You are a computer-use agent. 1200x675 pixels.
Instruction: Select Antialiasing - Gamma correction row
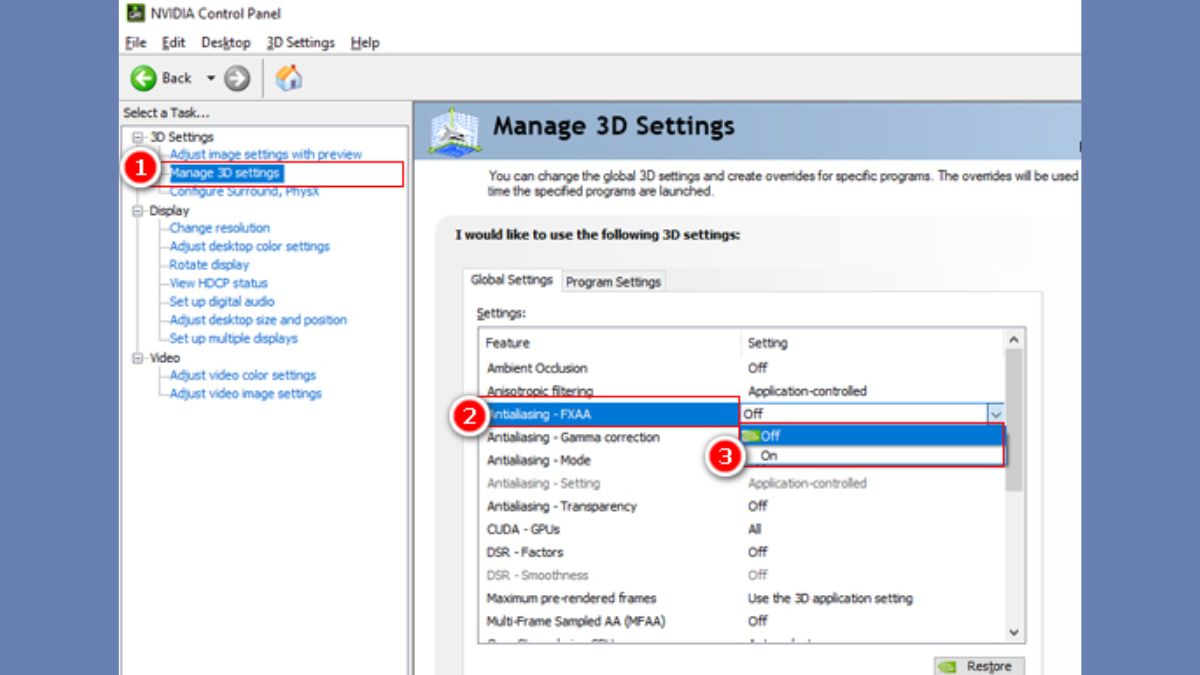point(610,437)
